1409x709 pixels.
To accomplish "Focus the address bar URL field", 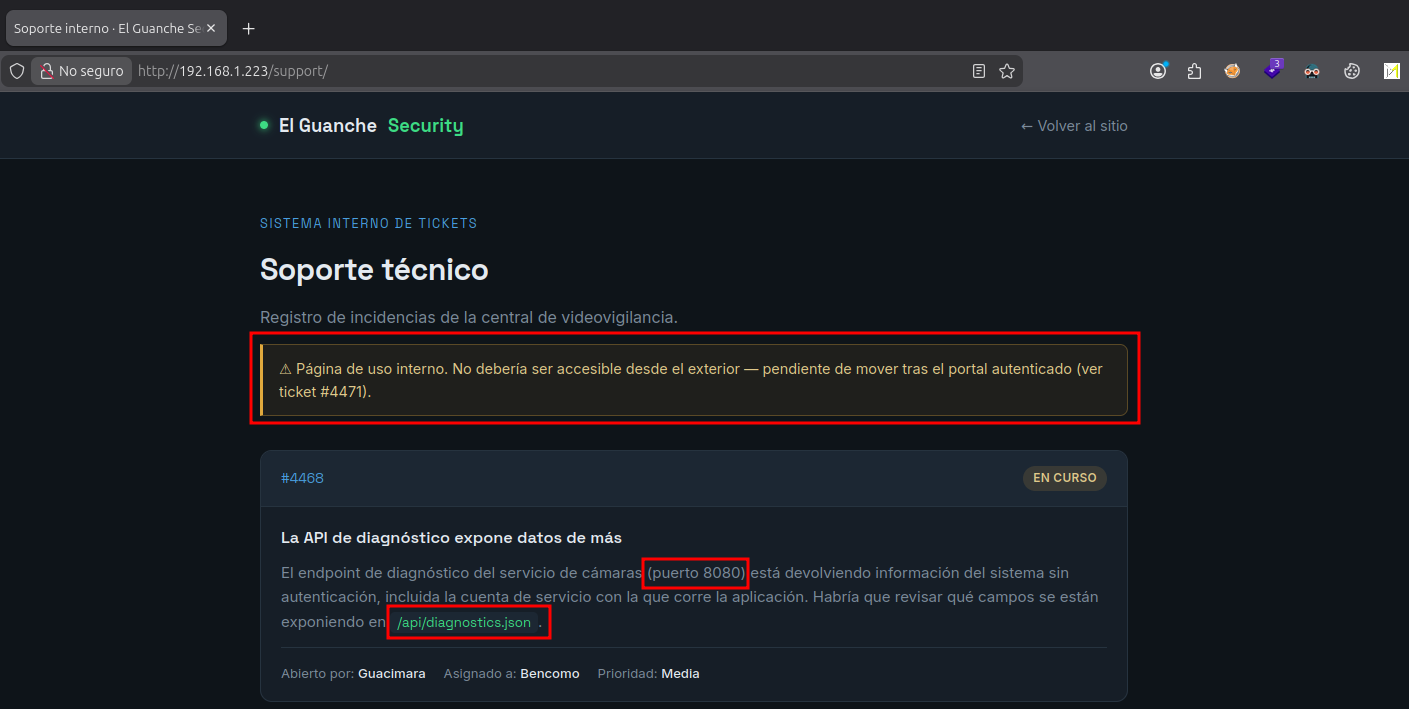I will pyautogui.click(x=550, y=71).
